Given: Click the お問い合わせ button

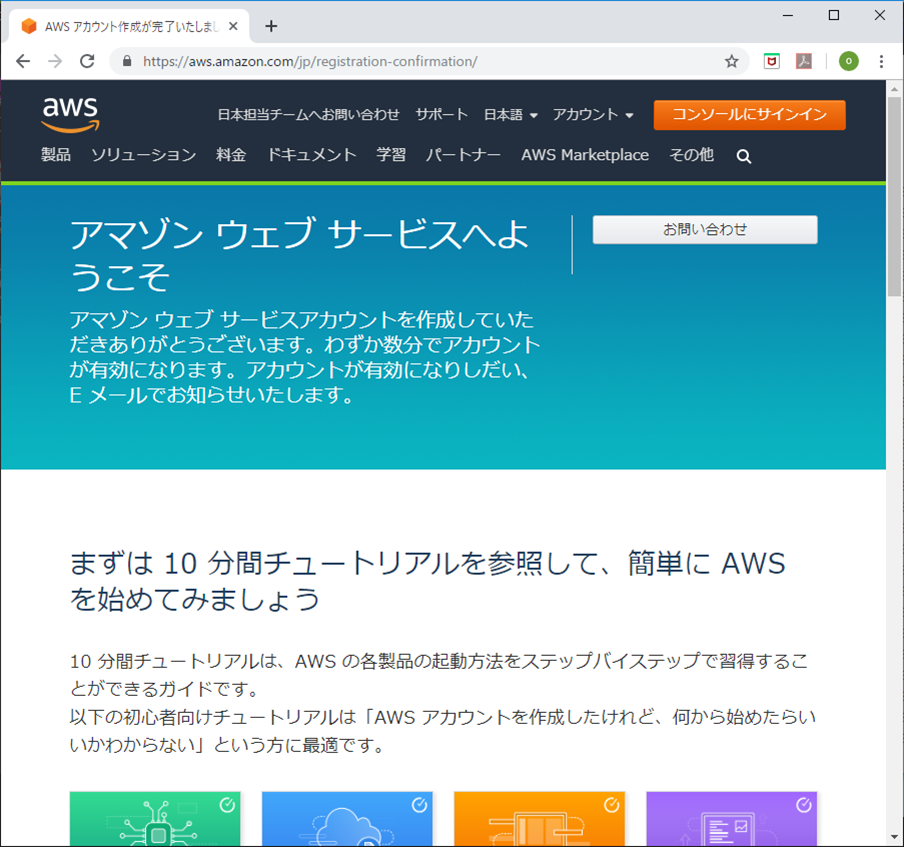Looking at the screenshot, I should [705, 229].
